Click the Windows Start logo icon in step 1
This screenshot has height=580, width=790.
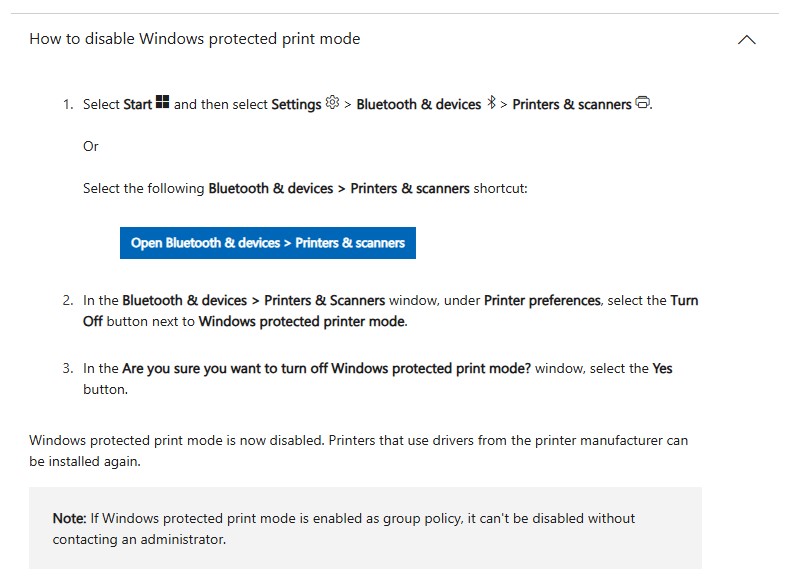(x=162, y=103)
